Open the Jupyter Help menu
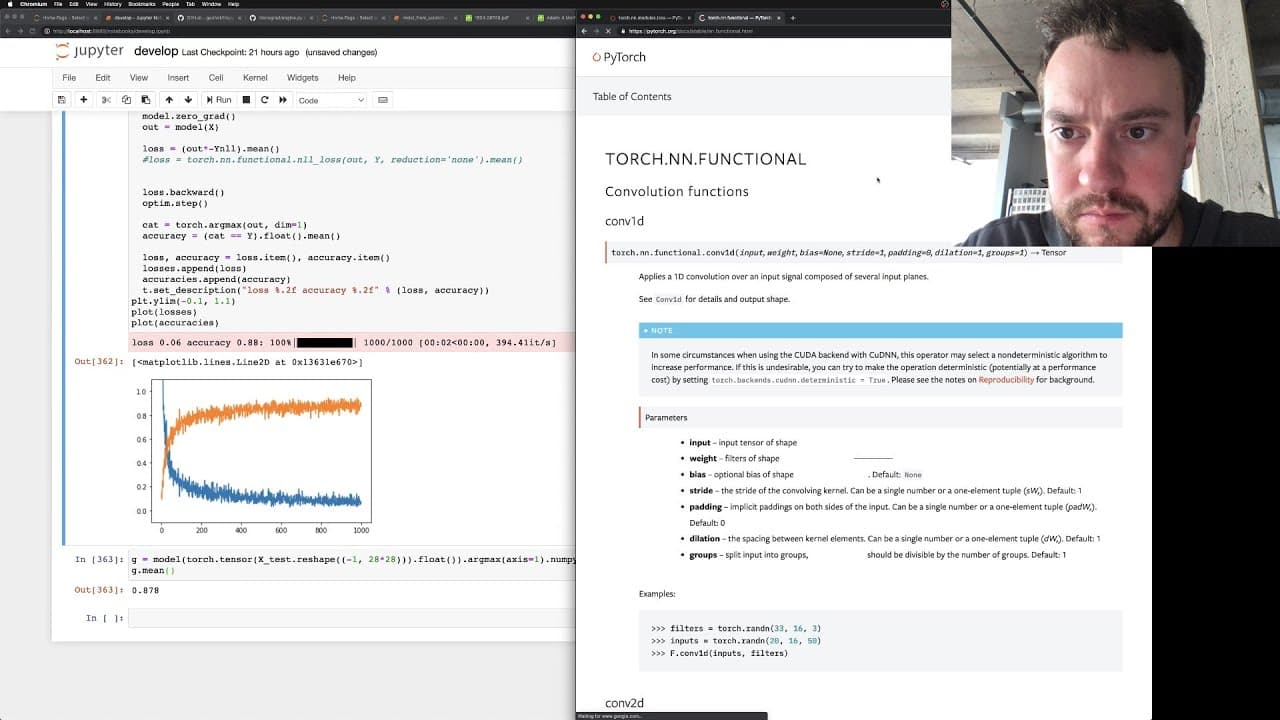Screen dimensions: 1280x720 click(347, 78)
